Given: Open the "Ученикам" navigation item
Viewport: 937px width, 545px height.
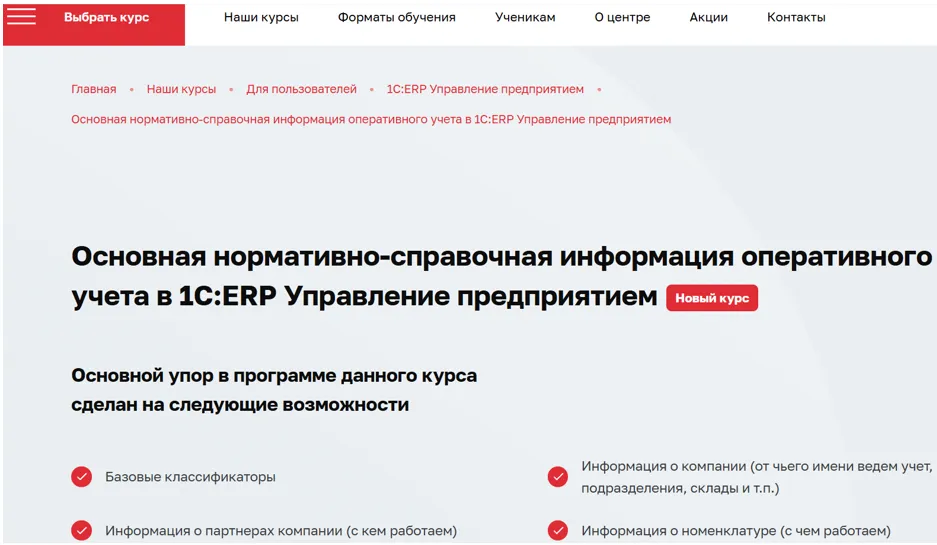Looking at the screenshot, I should coord(525,18).
